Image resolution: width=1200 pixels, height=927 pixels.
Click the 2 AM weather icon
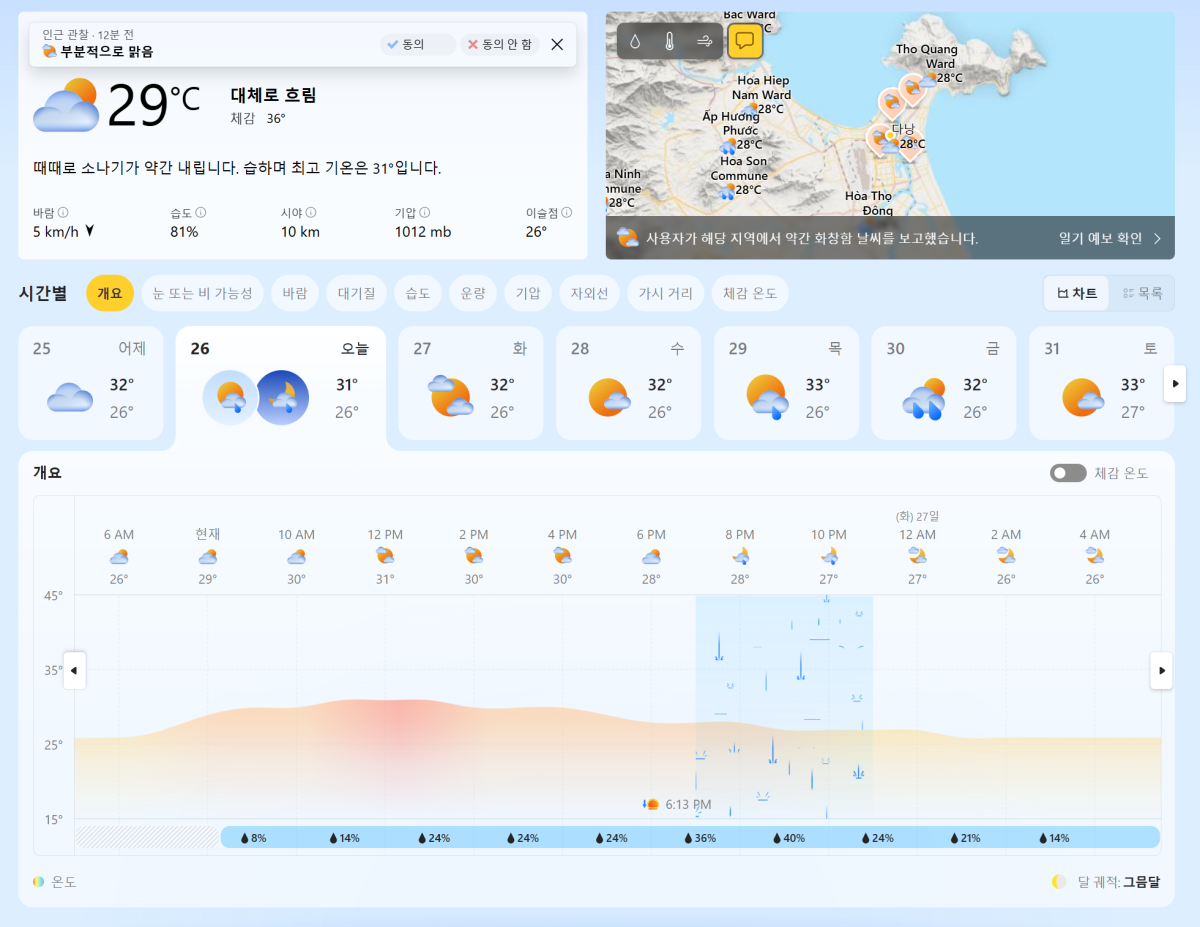1006,556
